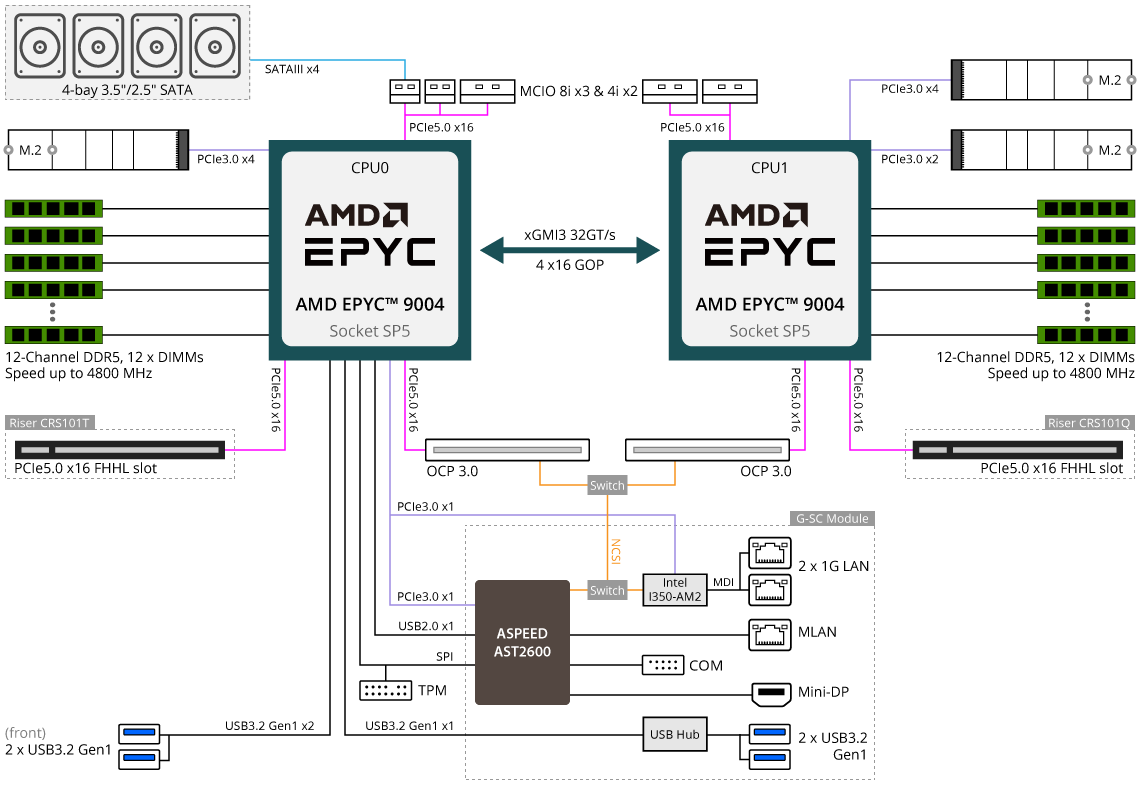This screenshot has width=1140, height=790.
Task: Click the M.2 module on PCIe3.0 x4 from CPU1
Action: pyautogui.click(x=1042, y=80)
